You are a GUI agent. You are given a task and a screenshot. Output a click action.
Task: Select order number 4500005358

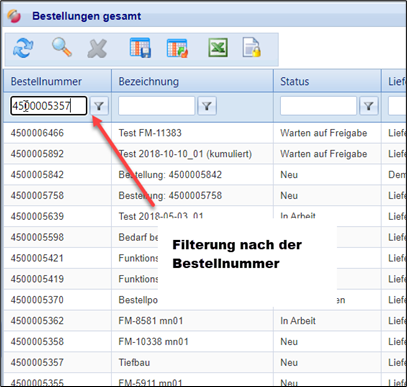click(x=37, y=342)
